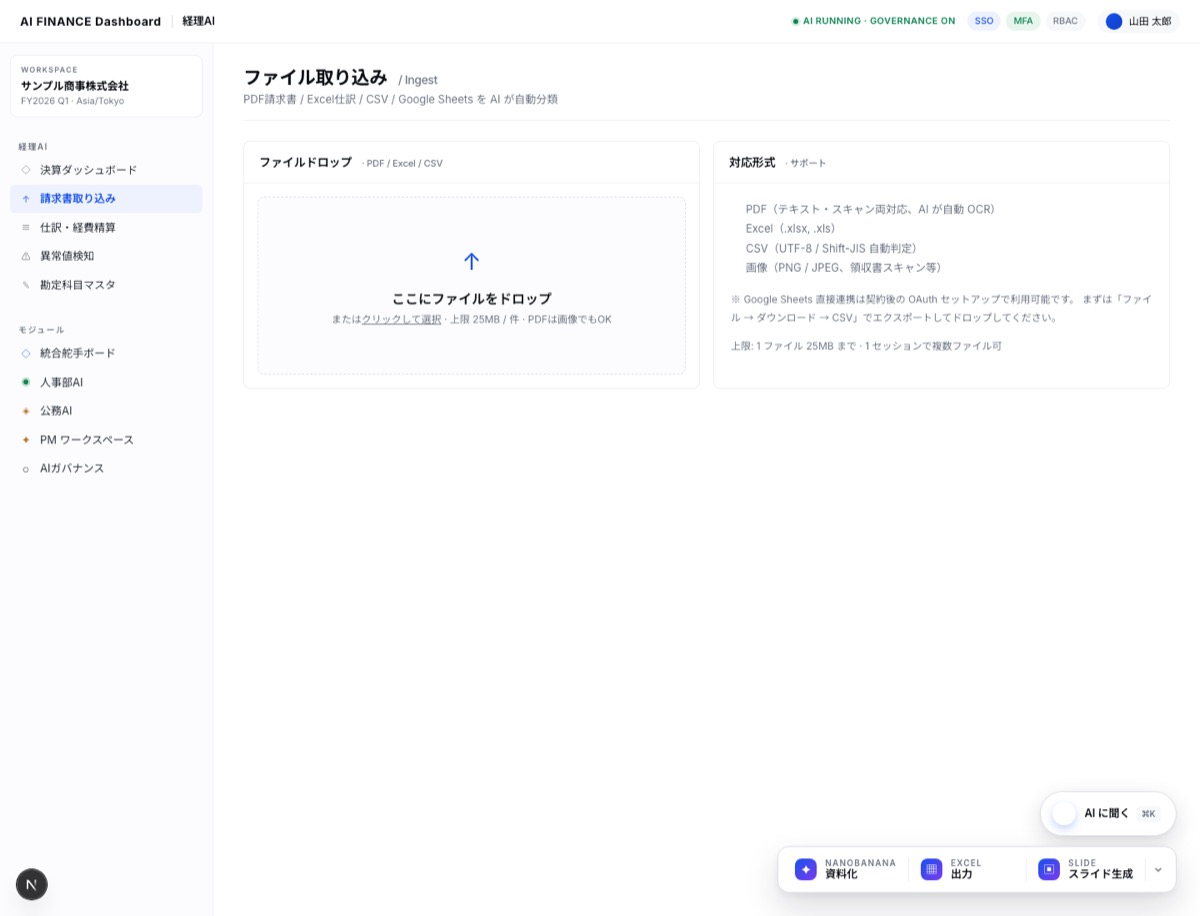
Task: Click the MFA badge
Action: tap(1023, 21)
